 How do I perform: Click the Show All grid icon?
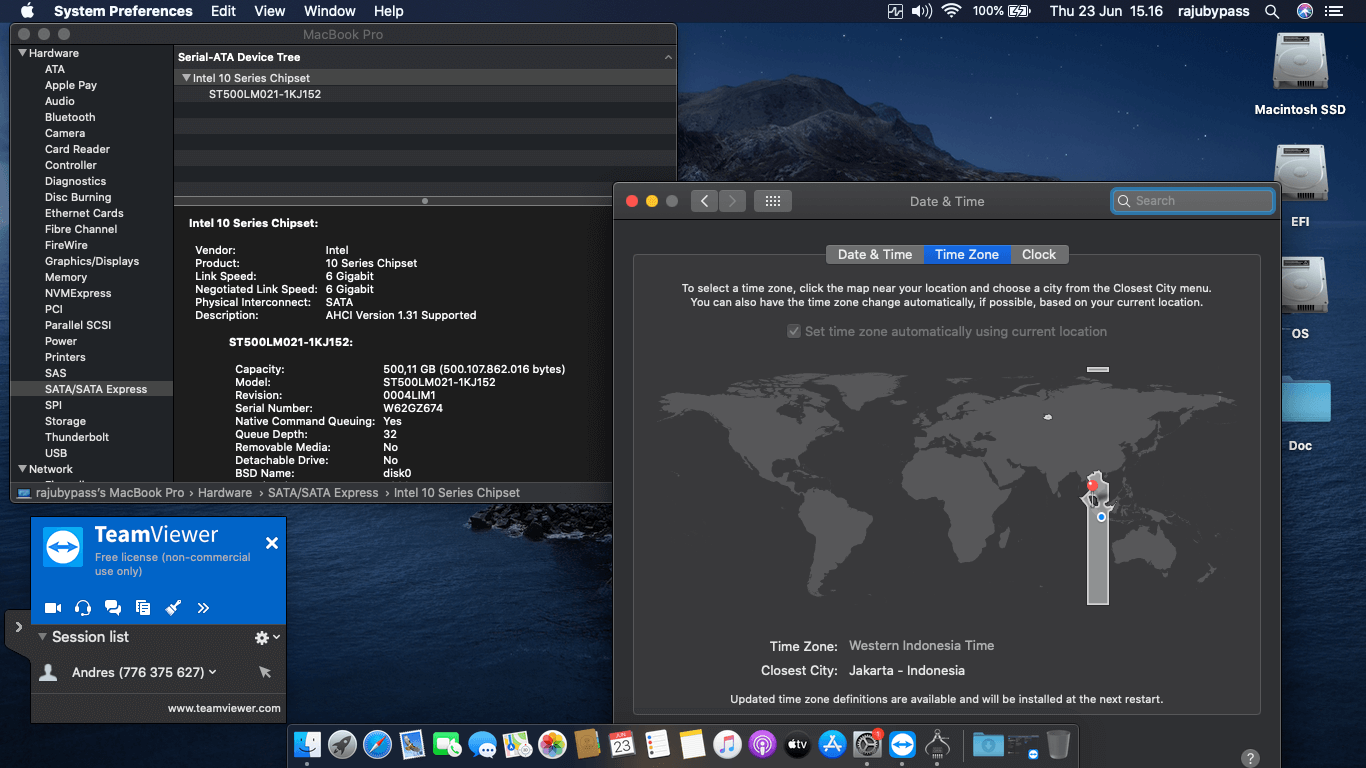click(x=772, y=201)
